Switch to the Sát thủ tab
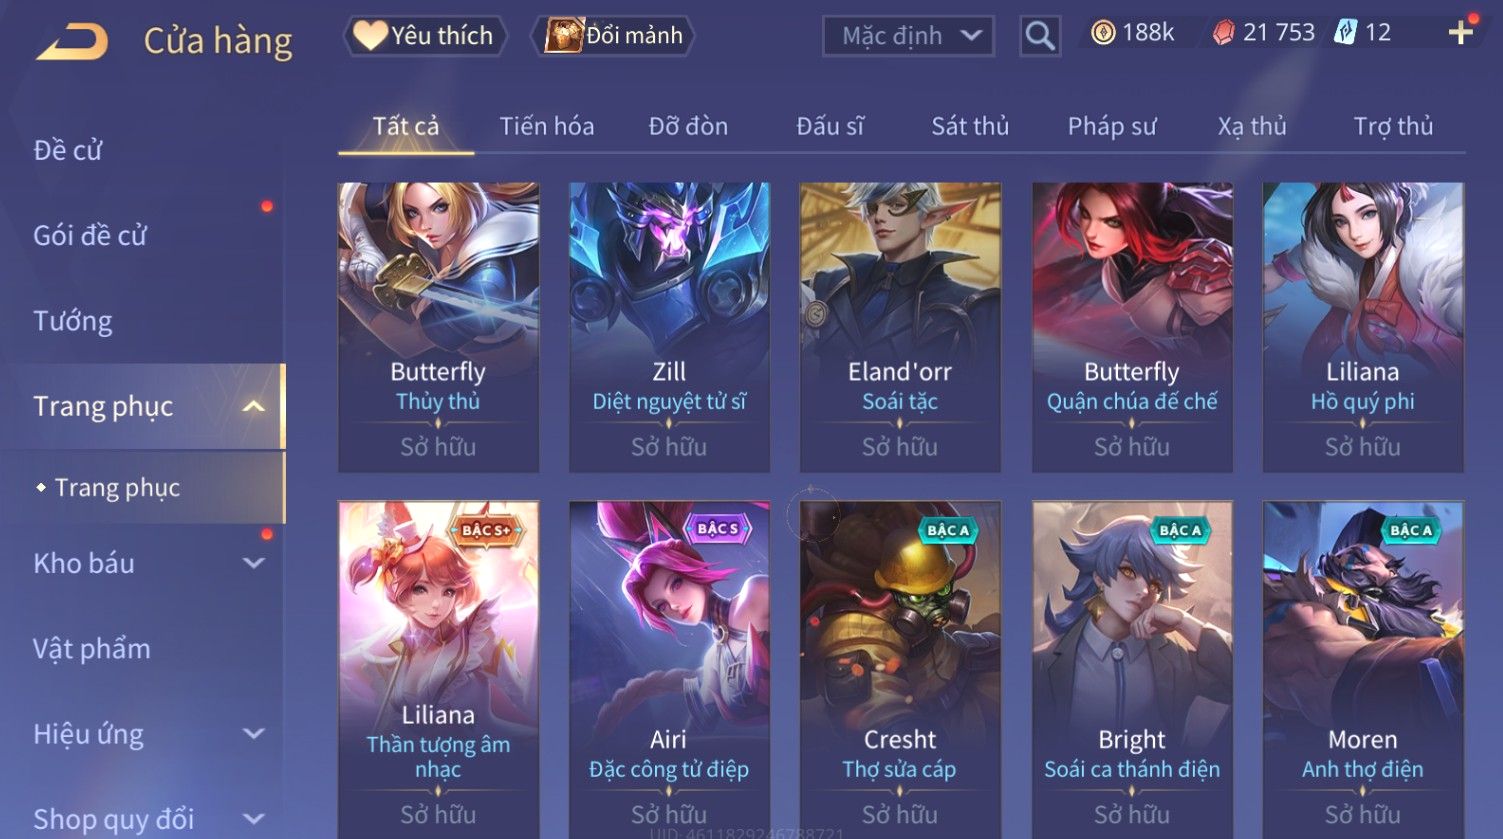The image size is (1503, 839). coord(970,126)
